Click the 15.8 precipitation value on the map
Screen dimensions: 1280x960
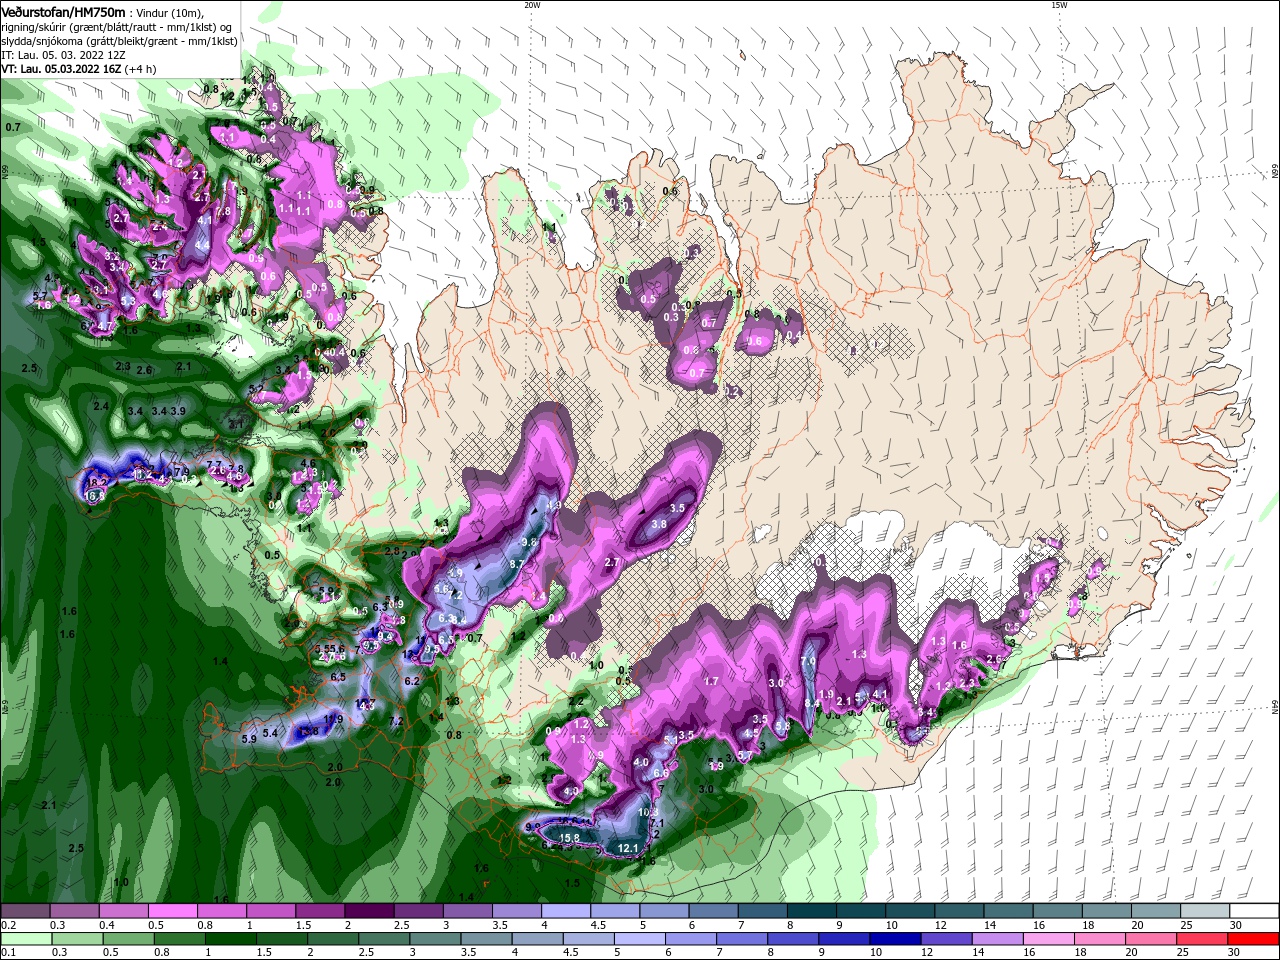pos(570,838)
